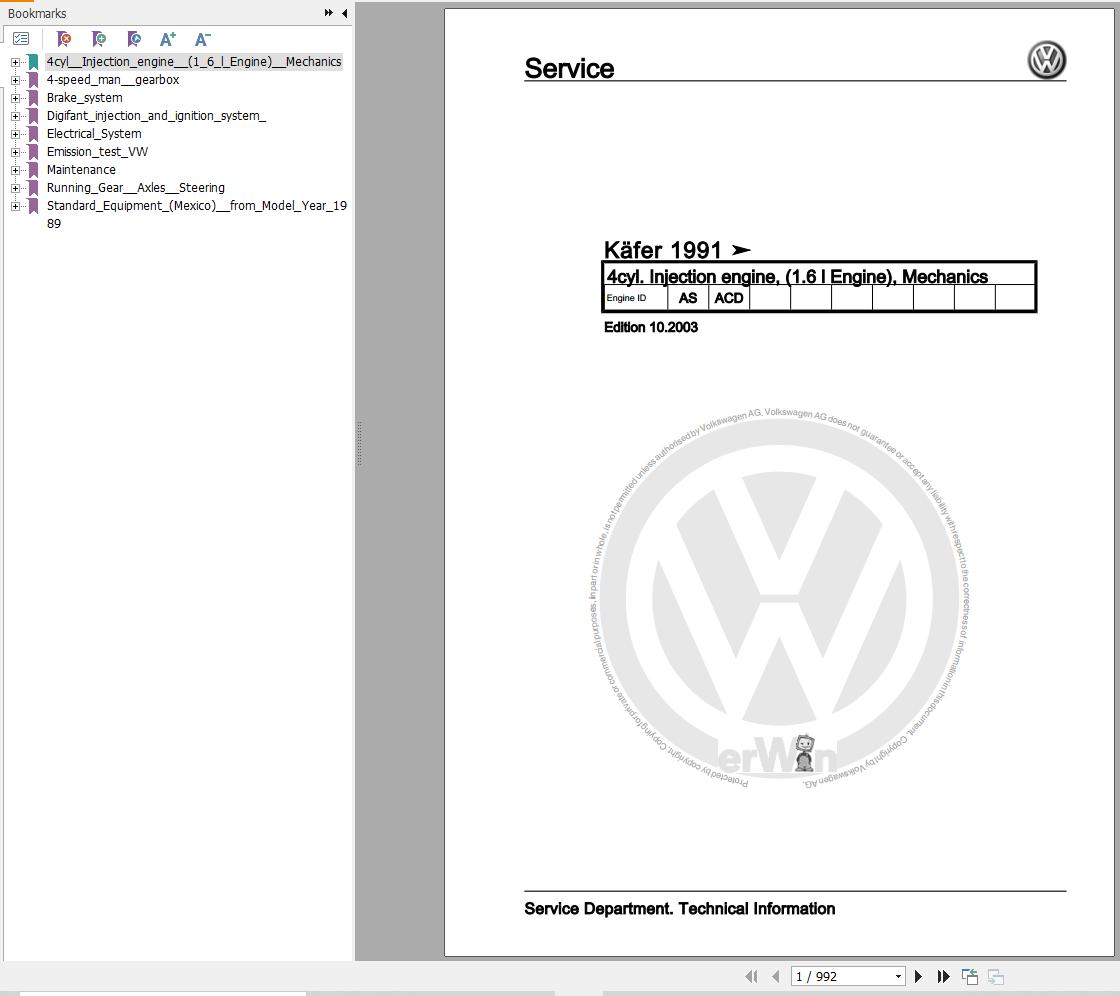The height and width of the screenshot is (996, 1120).
Task: Click the teal bookmark icon of 4cyl Injection engine
Action: point(33,62)
